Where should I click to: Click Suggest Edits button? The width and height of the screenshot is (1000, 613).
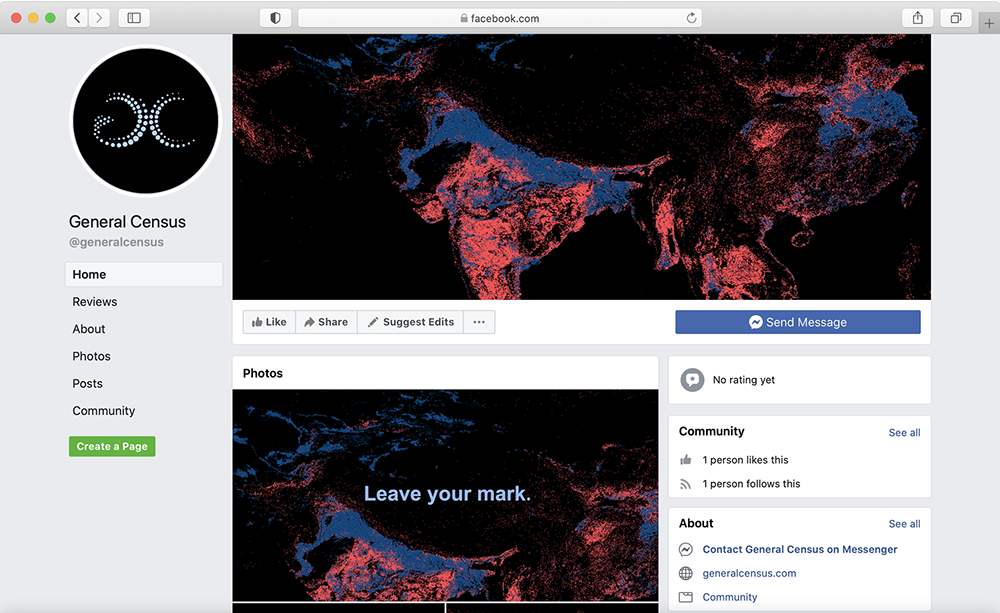pyautogui.click(x=410, y=322)
